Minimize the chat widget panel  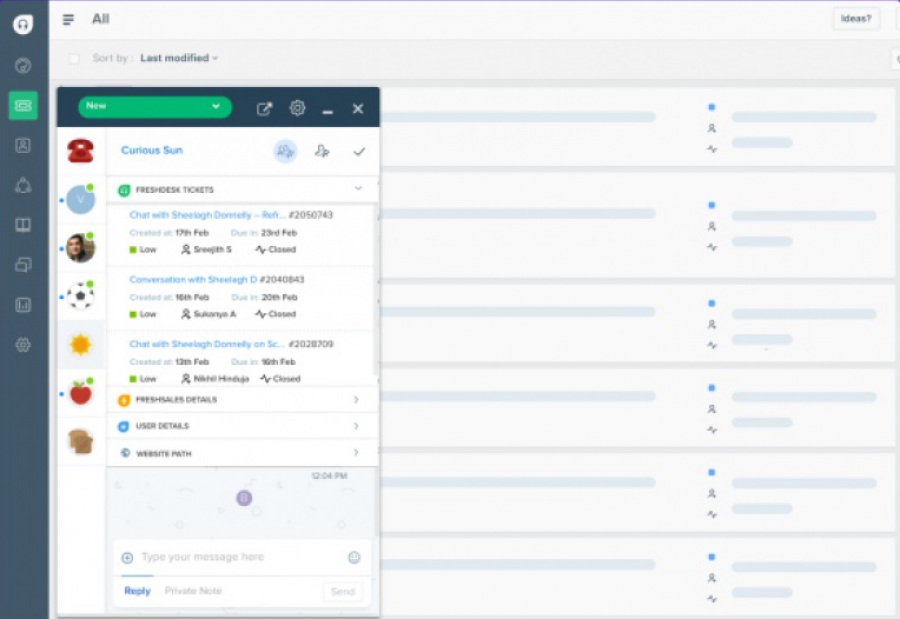coord(328,111)
